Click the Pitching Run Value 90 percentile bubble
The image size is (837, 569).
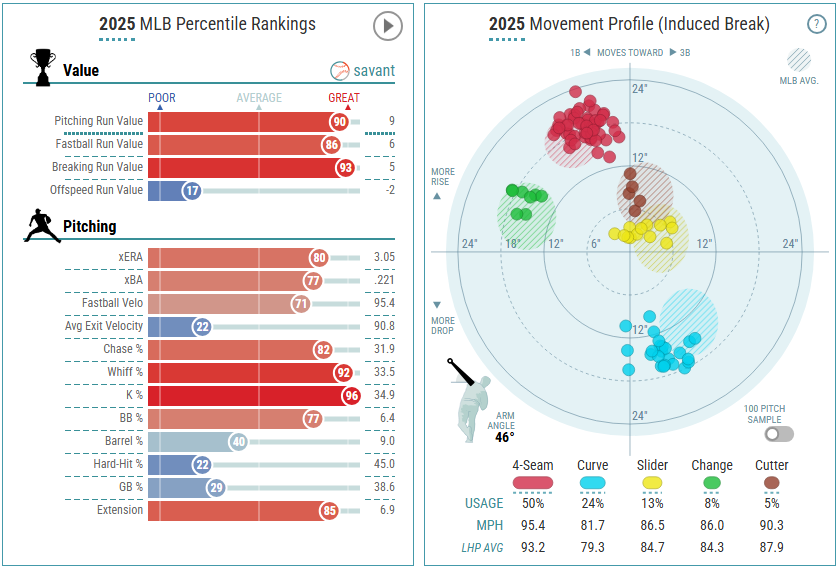(x=340, y=121)
